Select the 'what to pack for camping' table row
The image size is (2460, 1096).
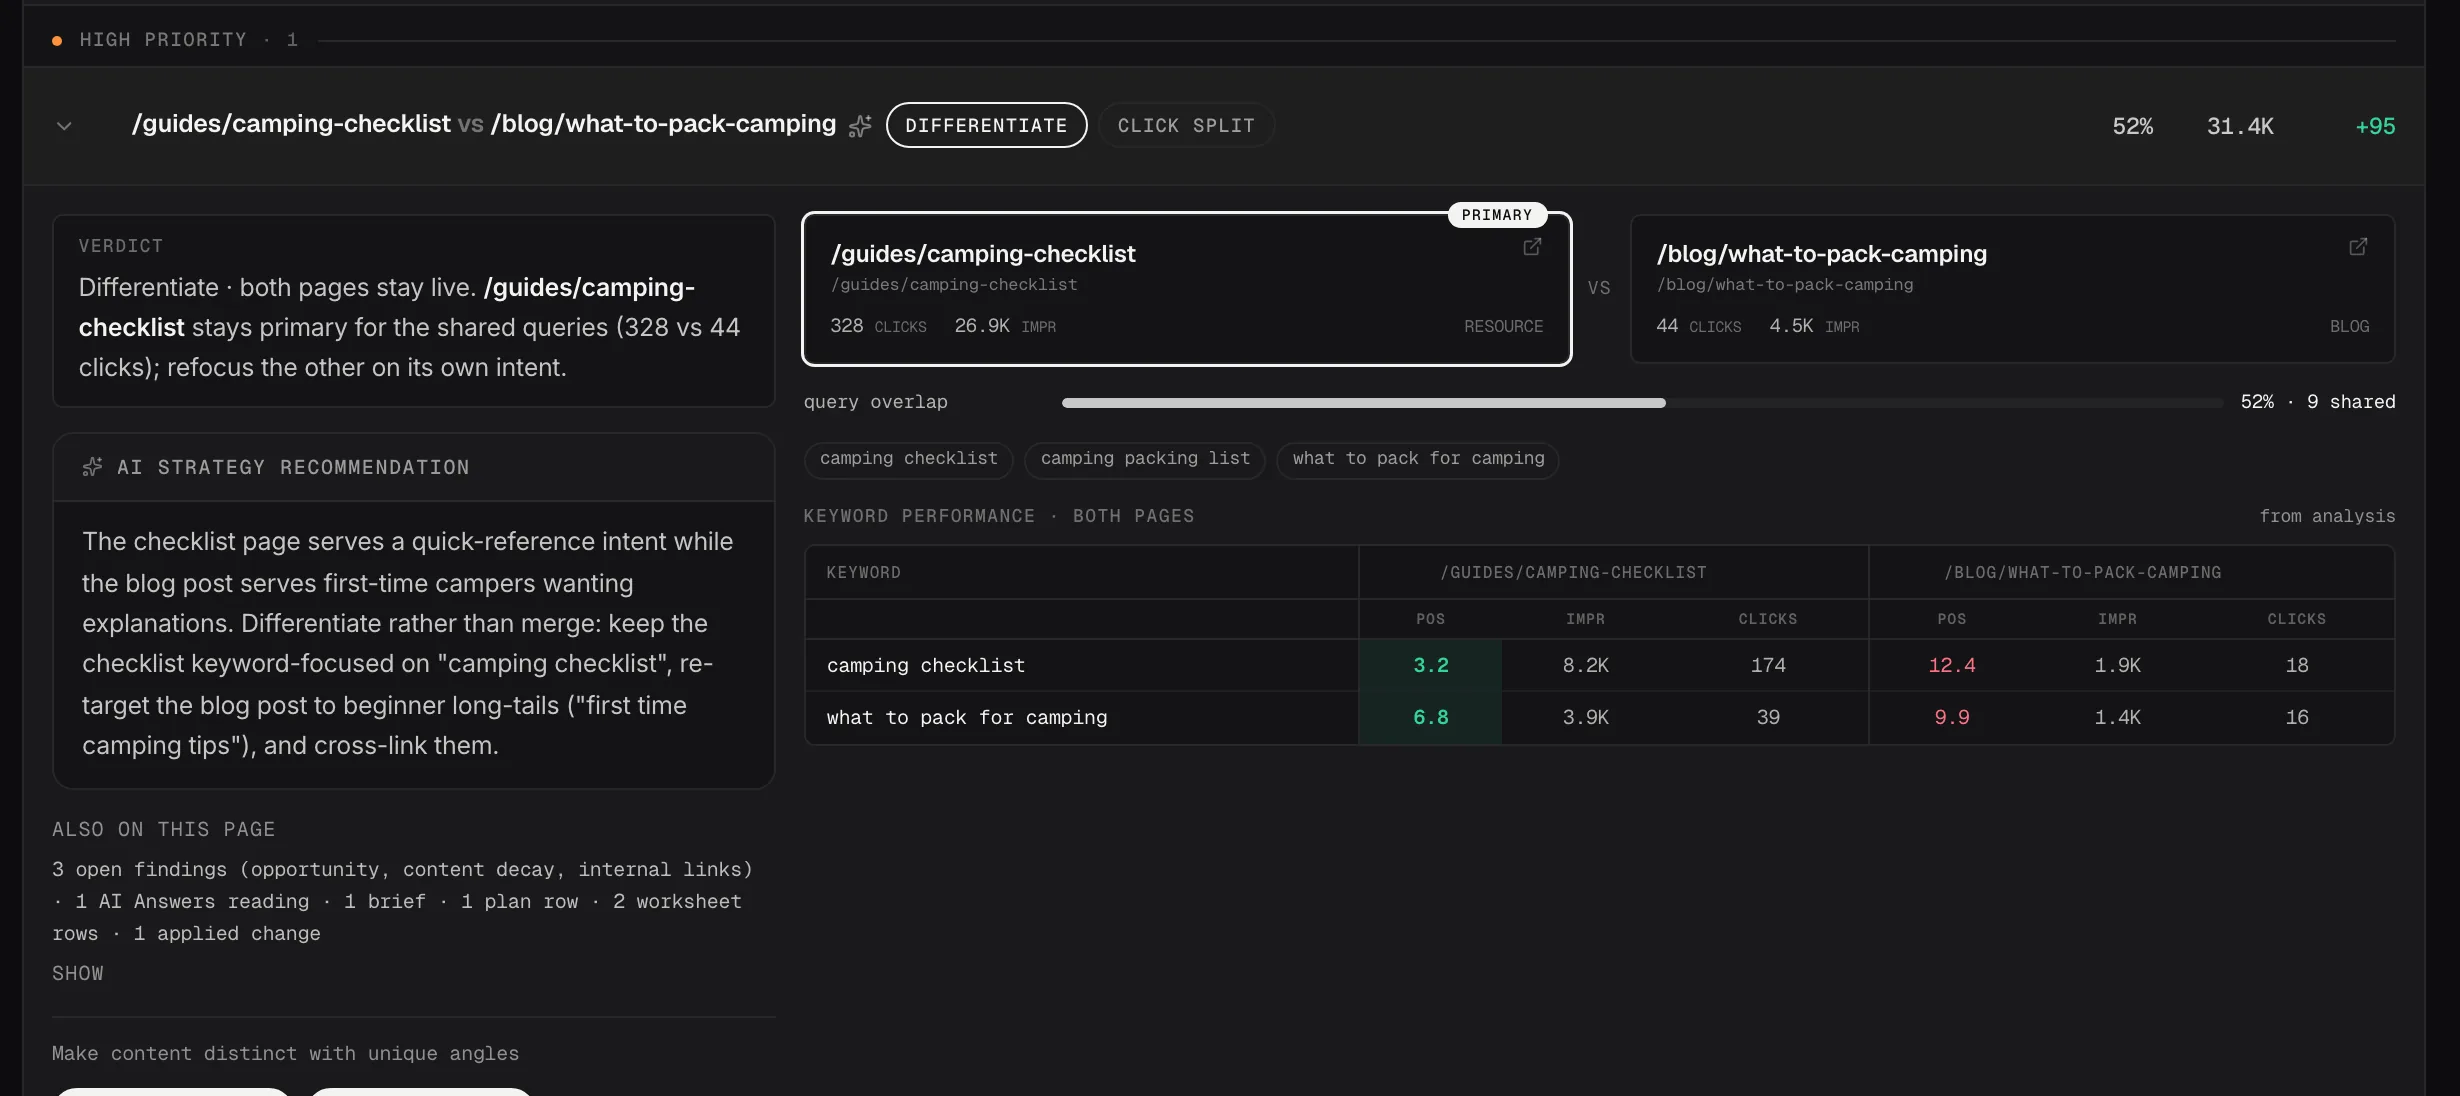[x=1599, y=717]
